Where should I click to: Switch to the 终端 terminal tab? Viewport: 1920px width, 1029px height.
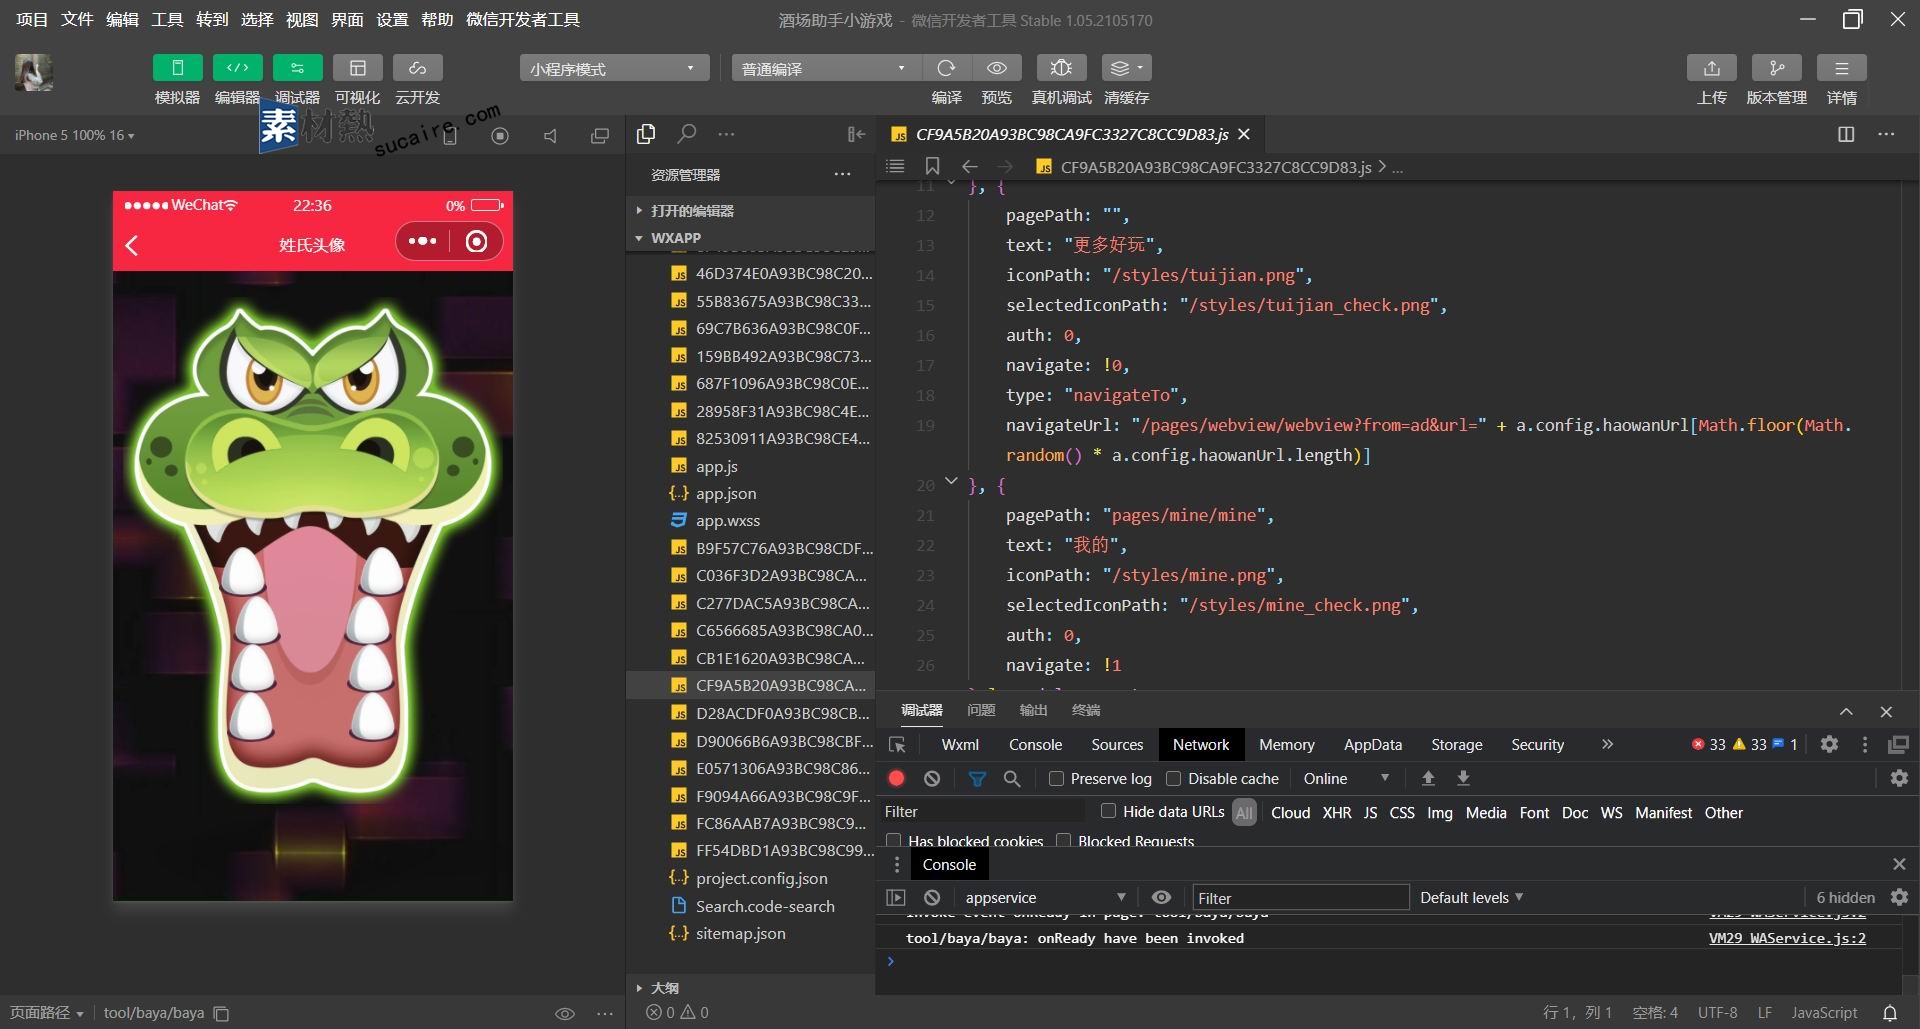(1086, 710)
